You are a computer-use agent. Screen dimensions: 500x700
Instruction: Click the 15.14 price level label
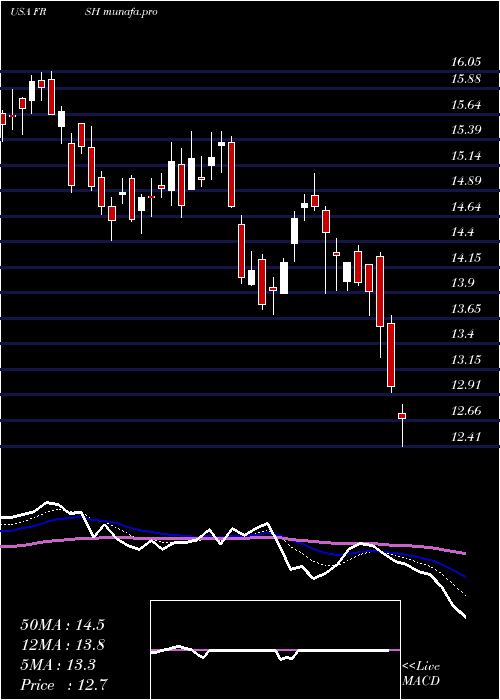466,156
